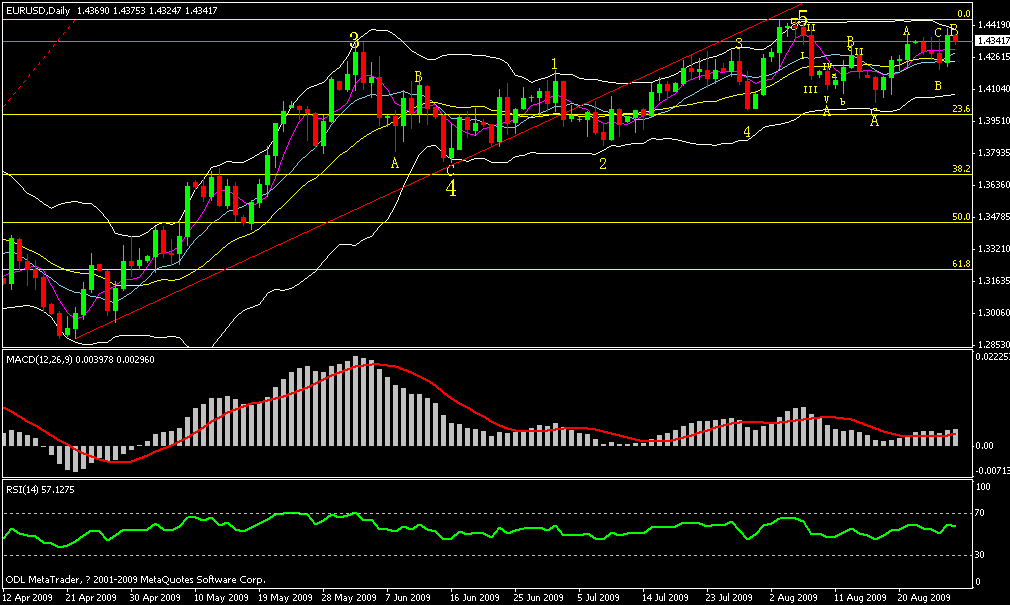
Task: Click the 1.28530 price scale value
Action: (x=993, y=345)
